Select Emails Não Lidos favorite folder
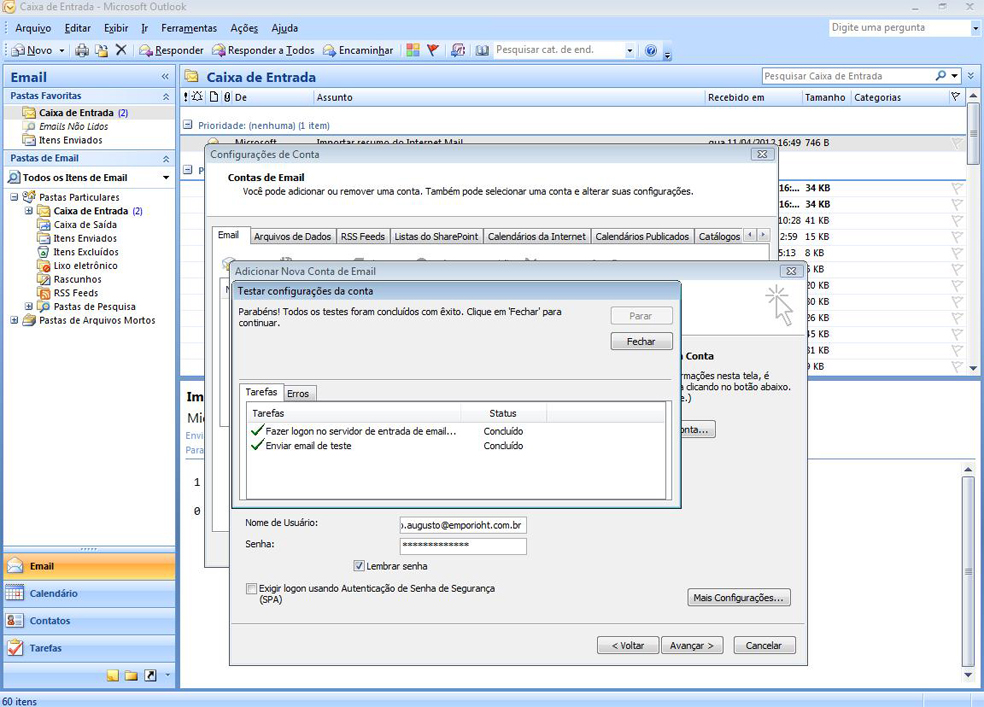This screenshot has height=707, width=984. pos(73,127)
